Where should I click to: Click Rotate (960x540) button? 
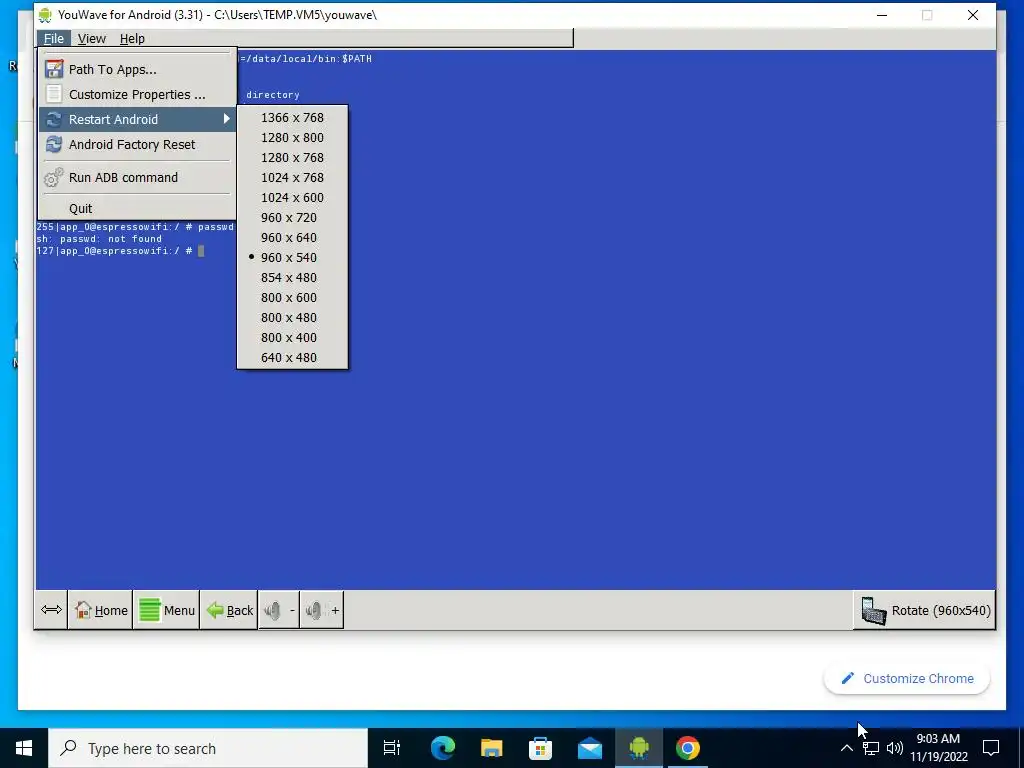click(x=925, y=610)
